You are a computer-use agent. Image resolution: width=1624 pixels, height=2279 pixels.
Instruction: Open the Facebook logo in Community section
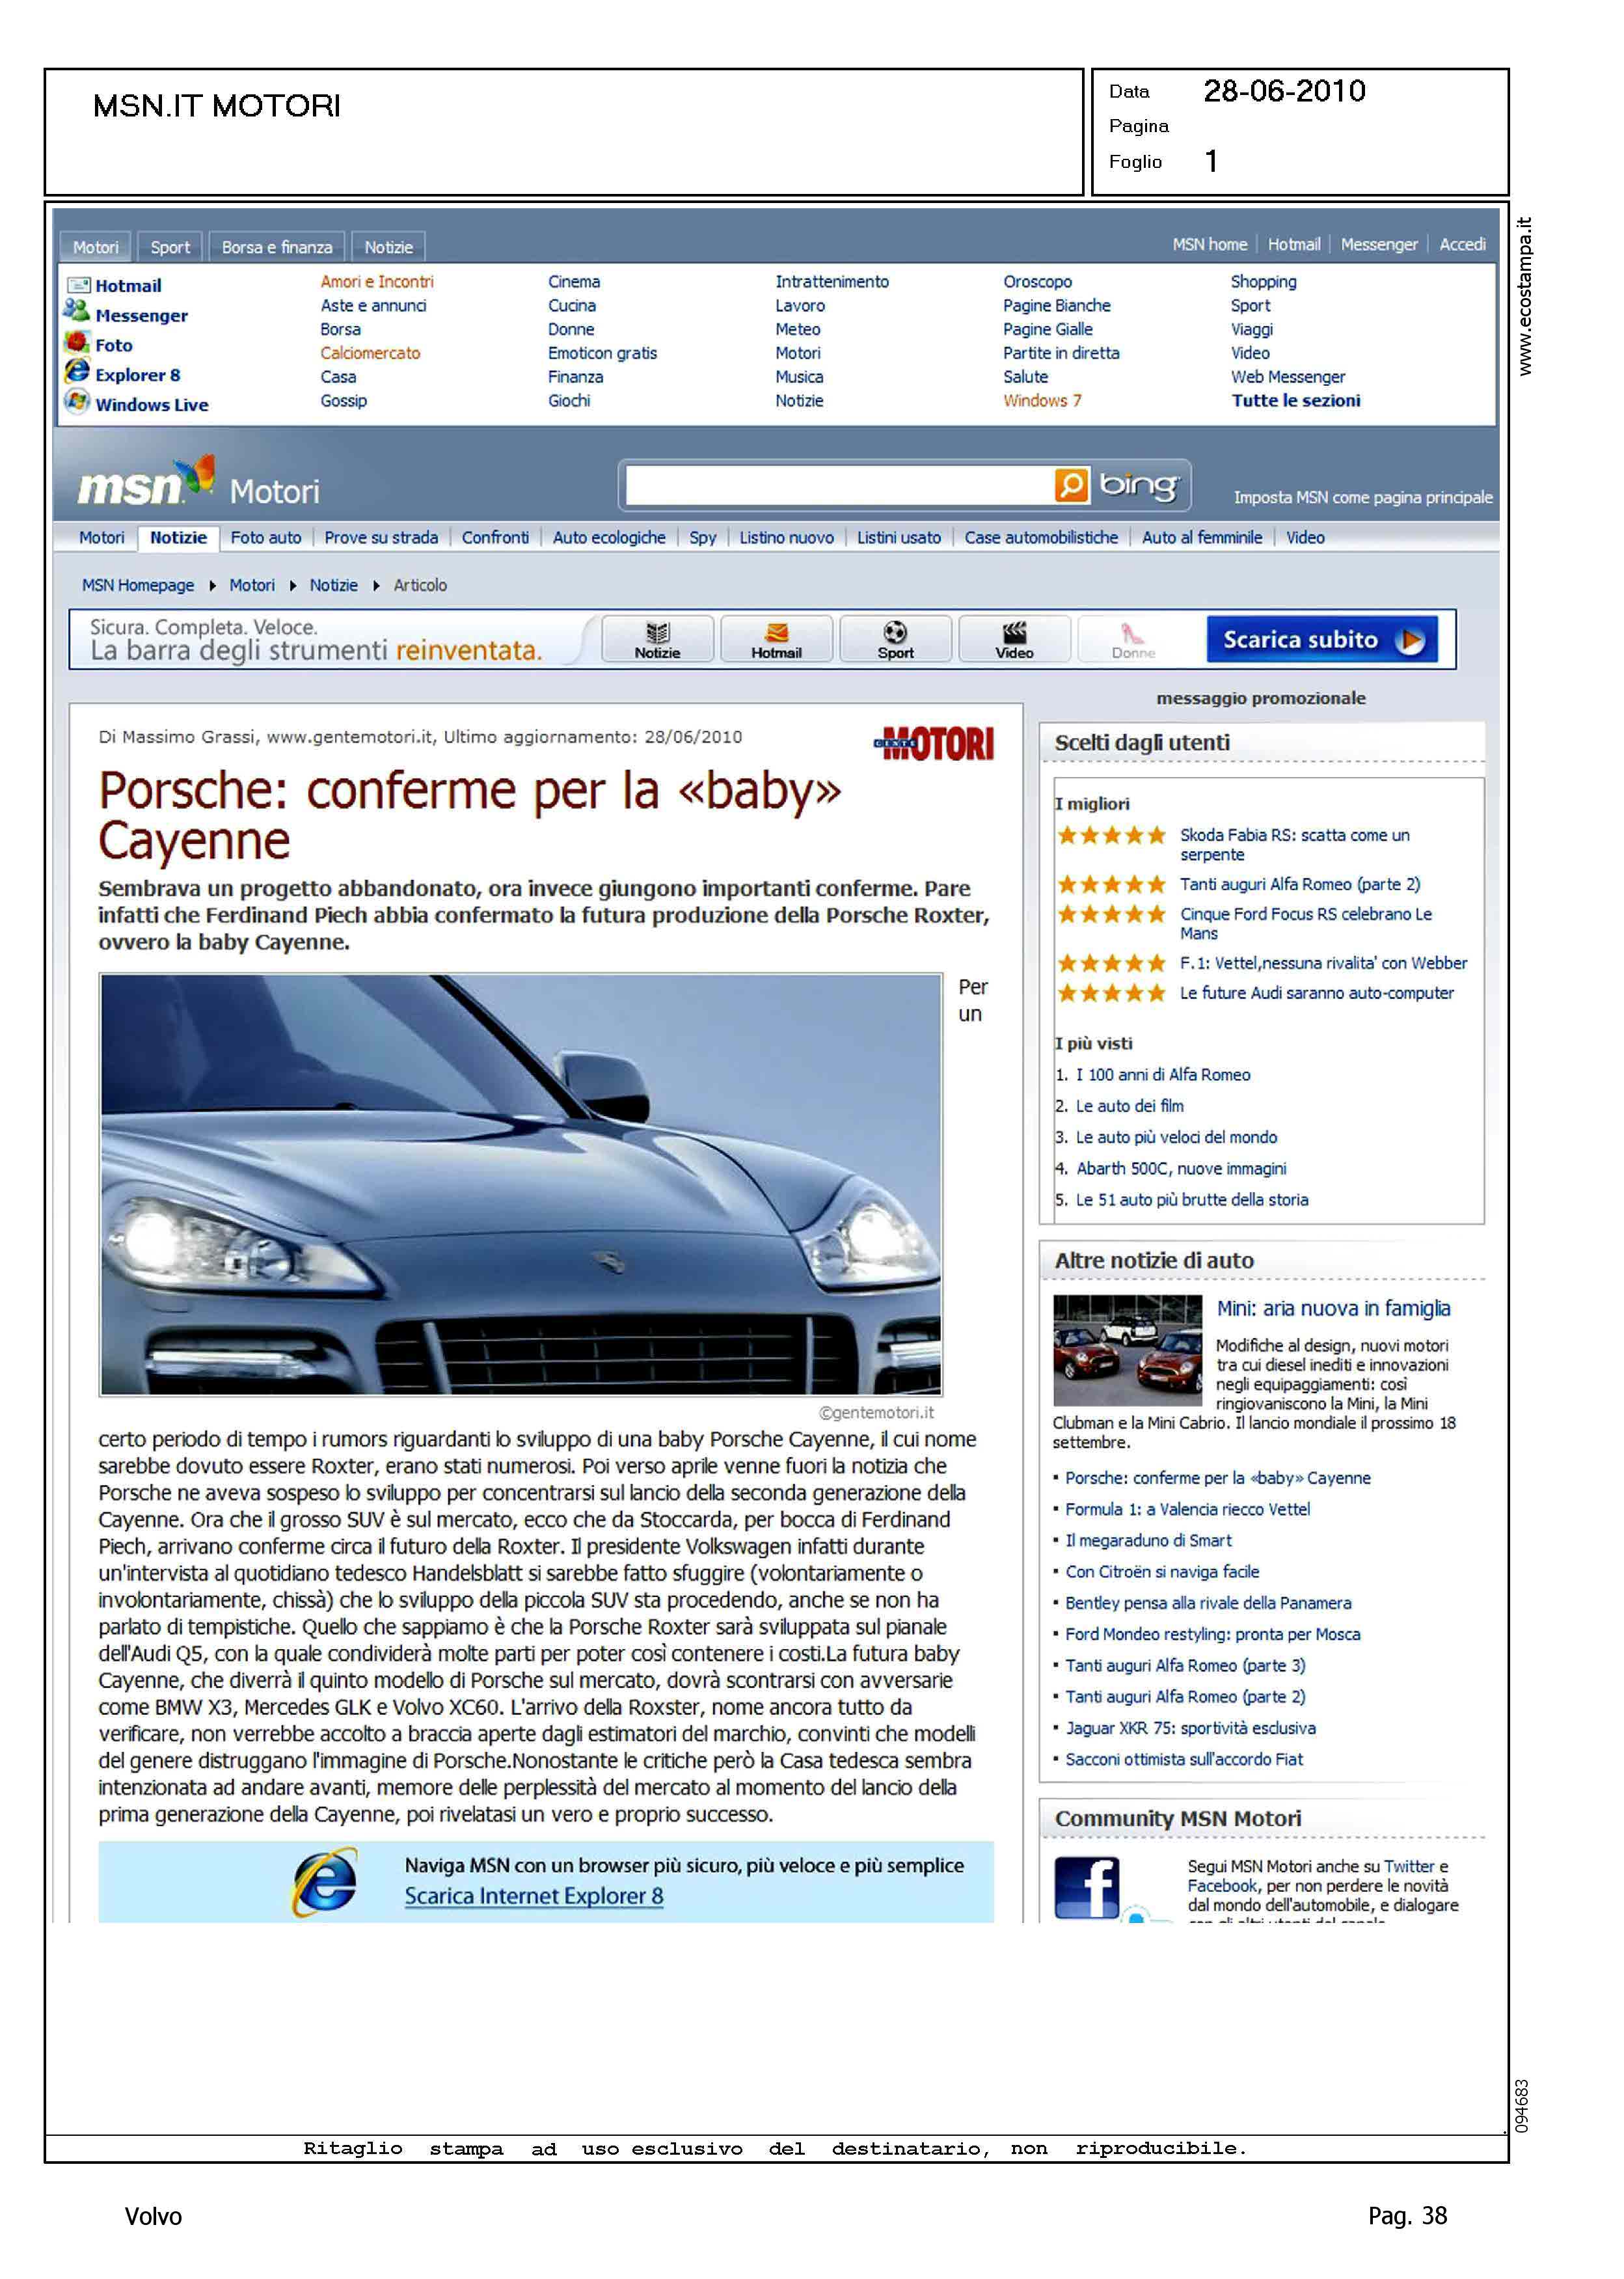click(1087, 1887)
